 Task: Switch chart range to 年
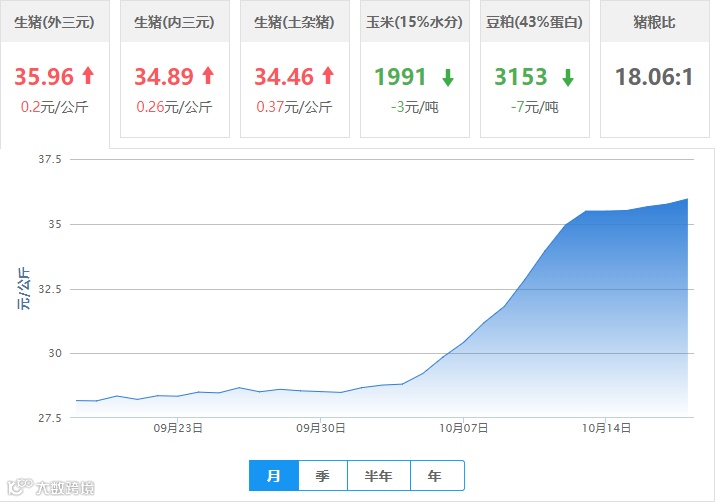[437, 476]
